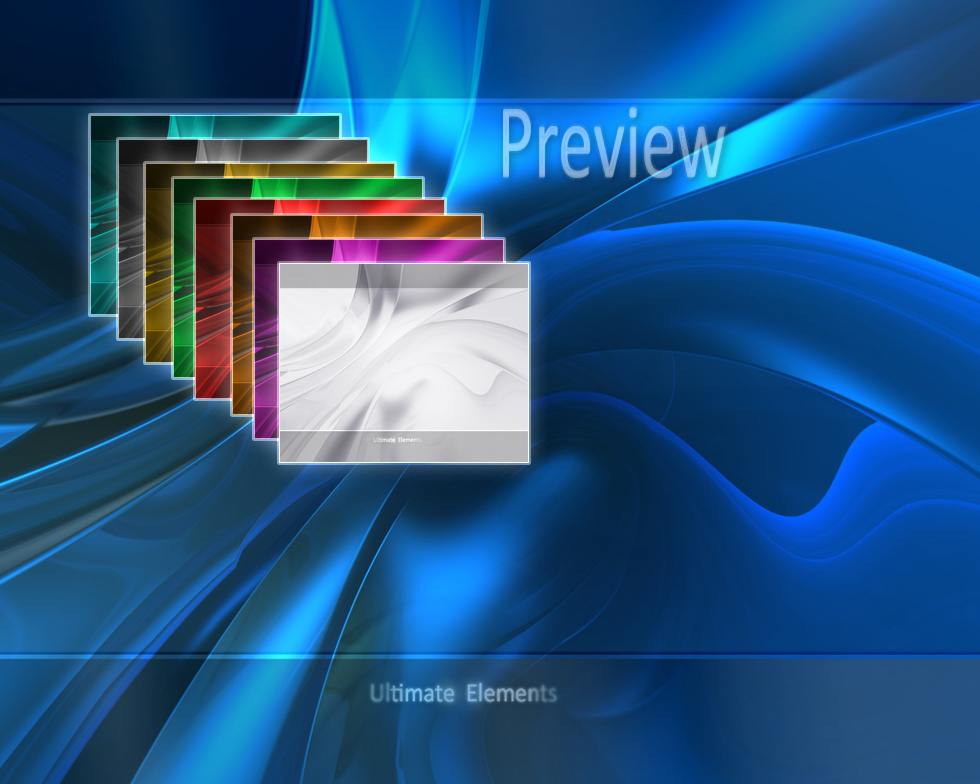Click the large Preview title text

pos(612,145)
